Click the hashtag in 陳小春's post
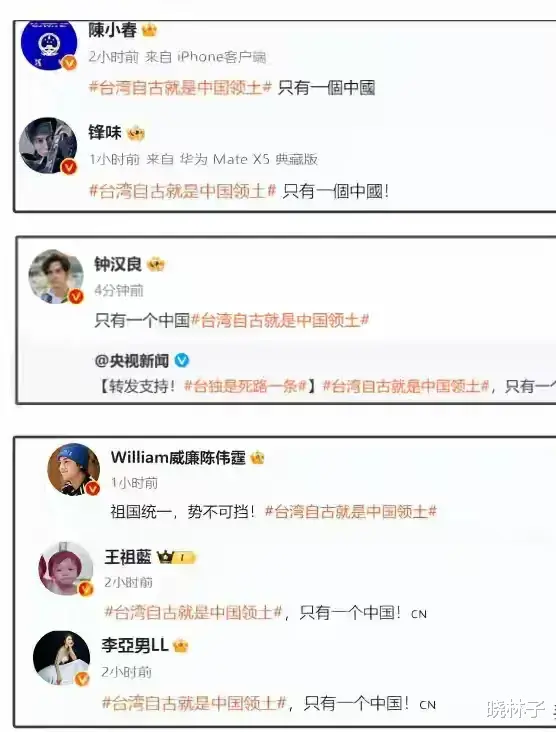This screenshot has height=732, width=556. coord(180,87)
